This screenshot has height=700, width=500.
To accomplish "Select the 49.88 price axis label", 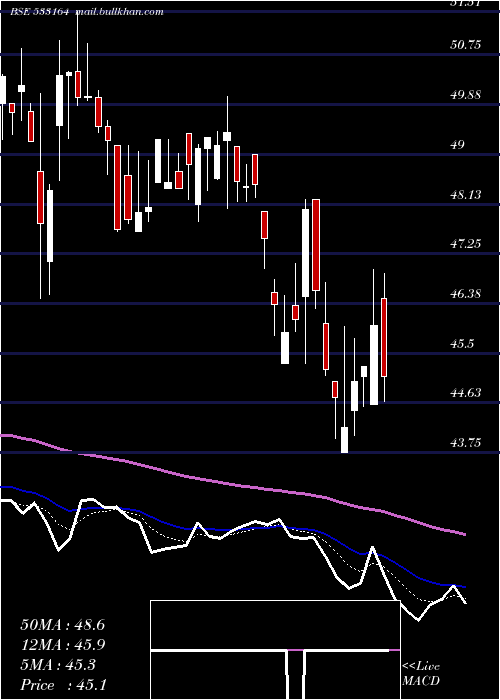I will (466, 95).
